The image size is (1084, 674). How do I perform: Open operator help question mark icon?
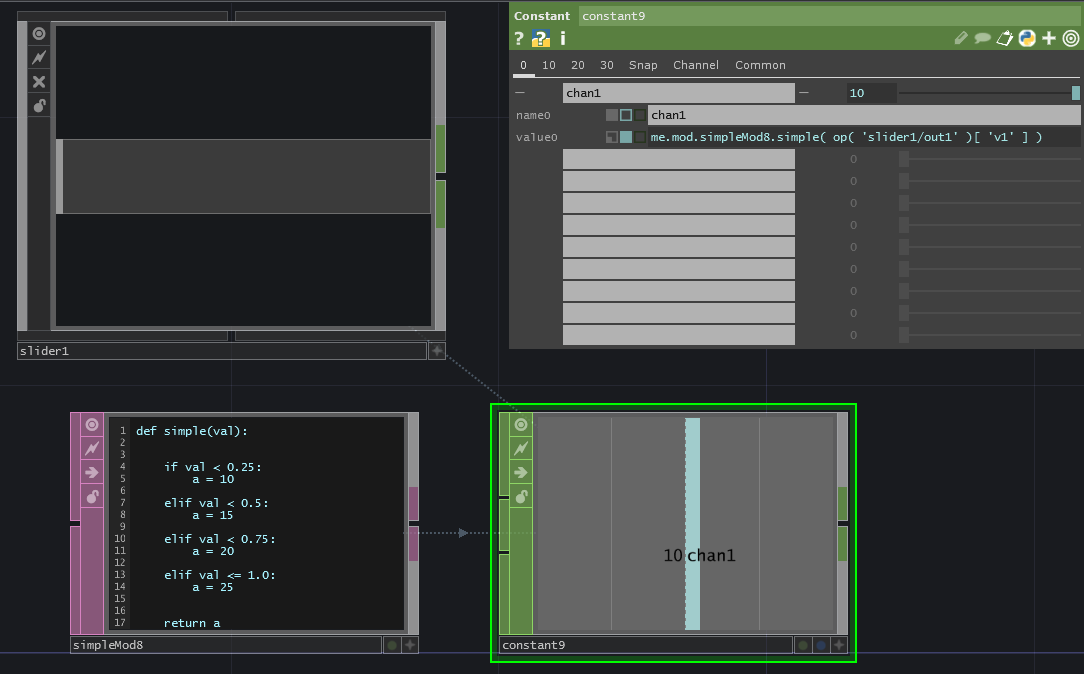[x=519, y=39]
